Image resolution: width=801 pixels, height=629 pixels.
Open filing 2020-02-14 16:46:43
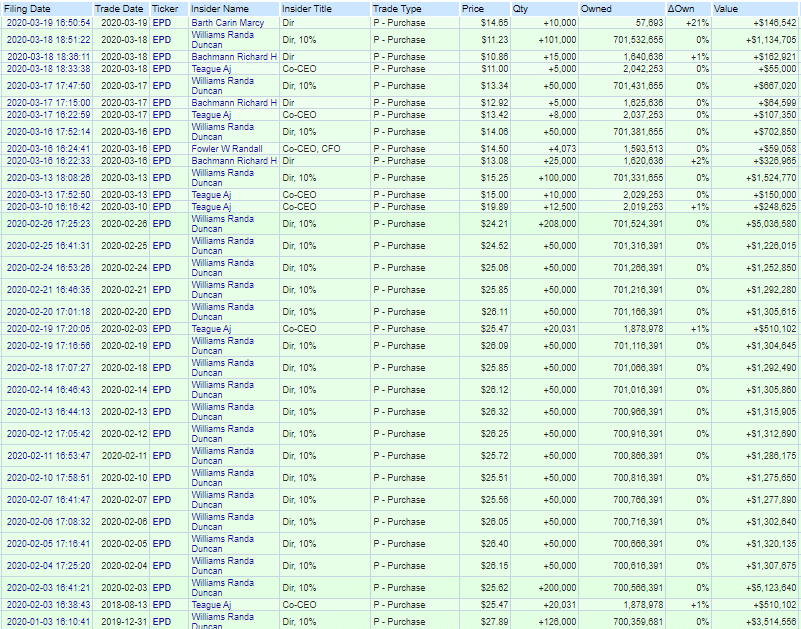click(49, 390)
